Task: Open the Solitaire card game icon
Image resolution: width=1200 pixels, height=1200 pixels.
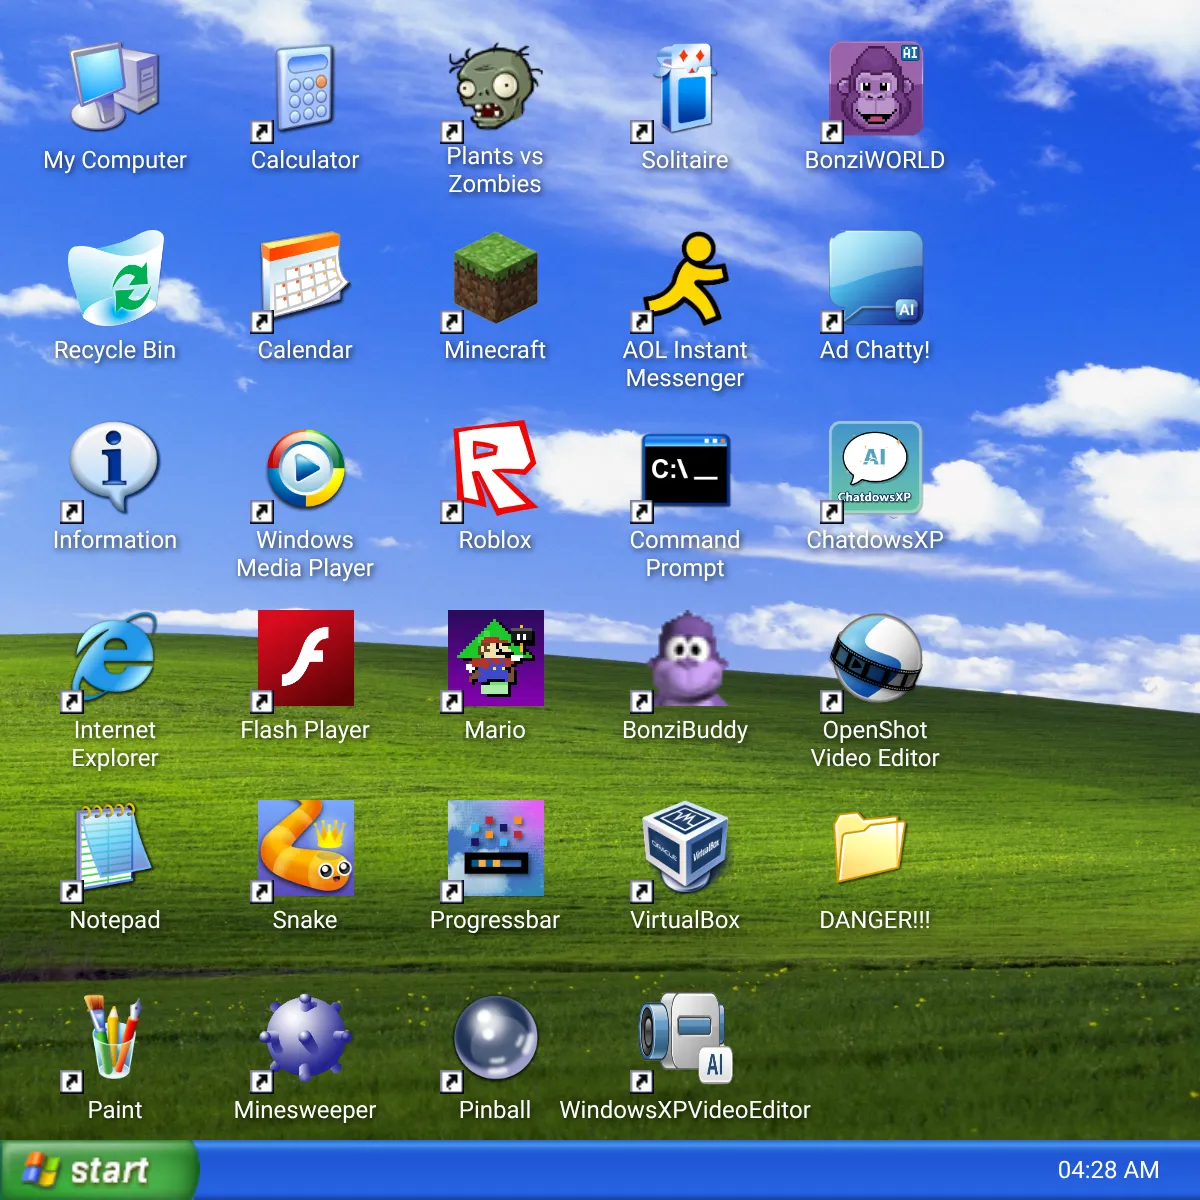Action: tap(685, 88)
